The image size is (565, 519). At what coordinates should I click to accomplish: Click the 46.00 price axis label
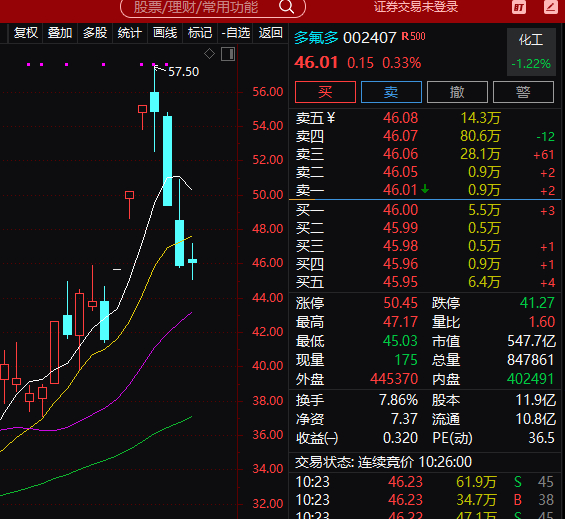268,263
